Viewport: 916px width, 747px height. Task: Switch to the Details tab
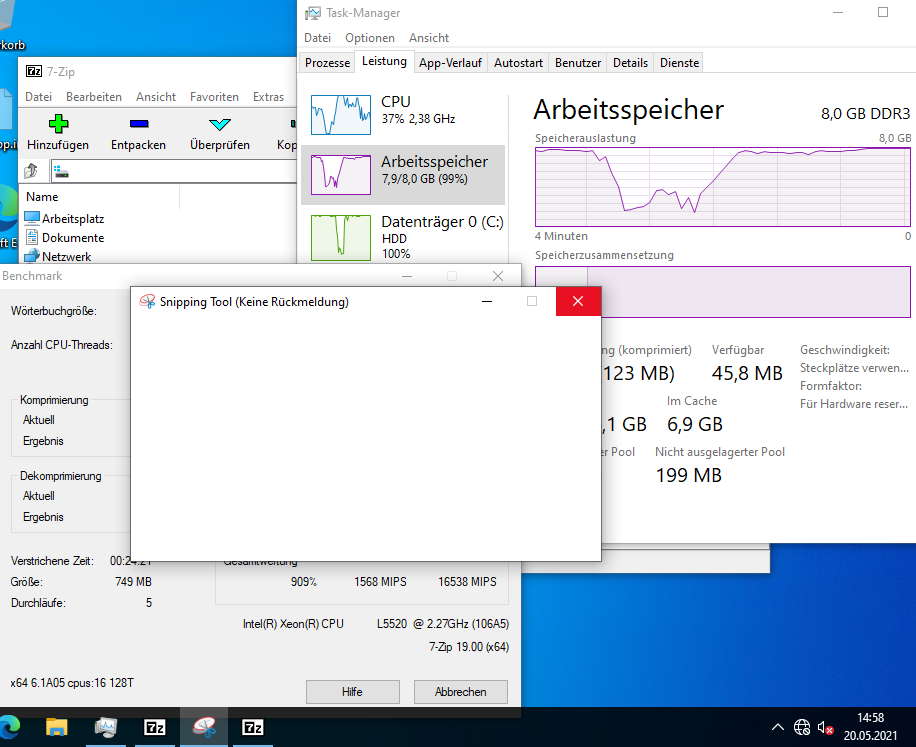[630, 62]
